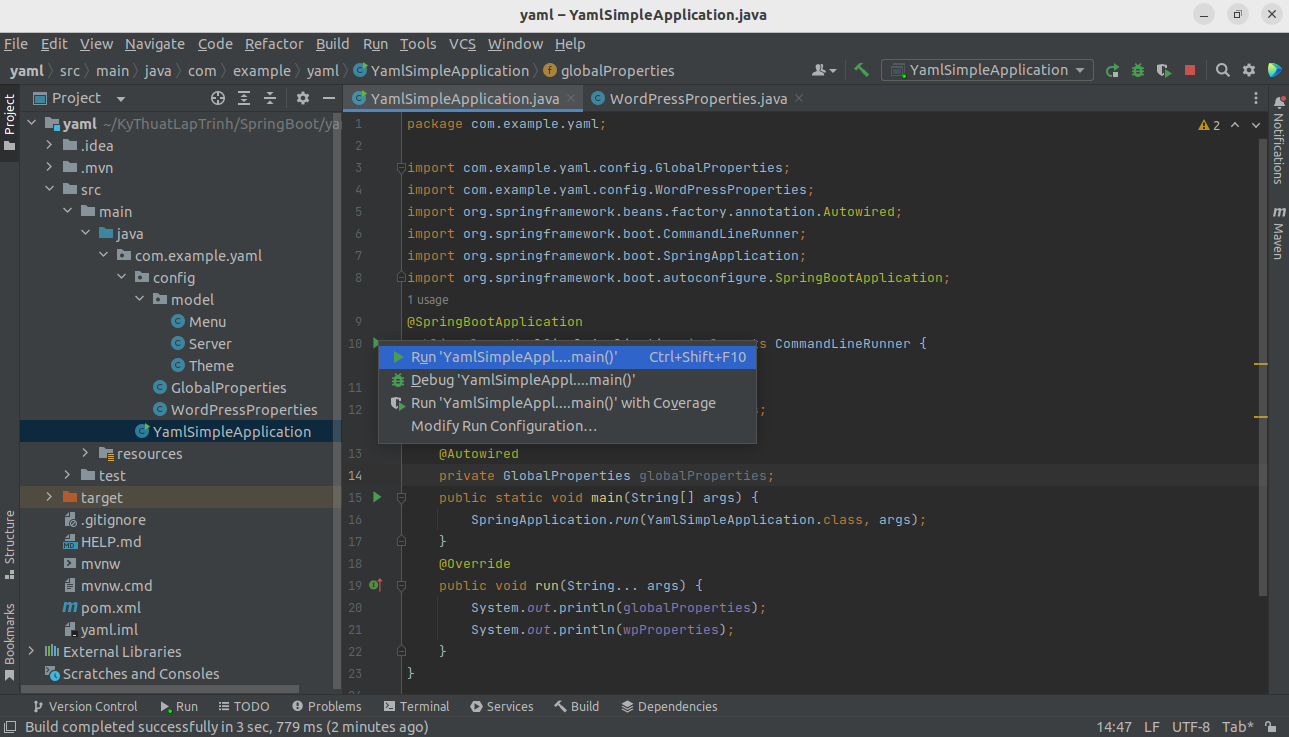Close the YamlSimpleApplication.java tab
The height and width of the screenshot is (737, 1289).
coord(571,98)
